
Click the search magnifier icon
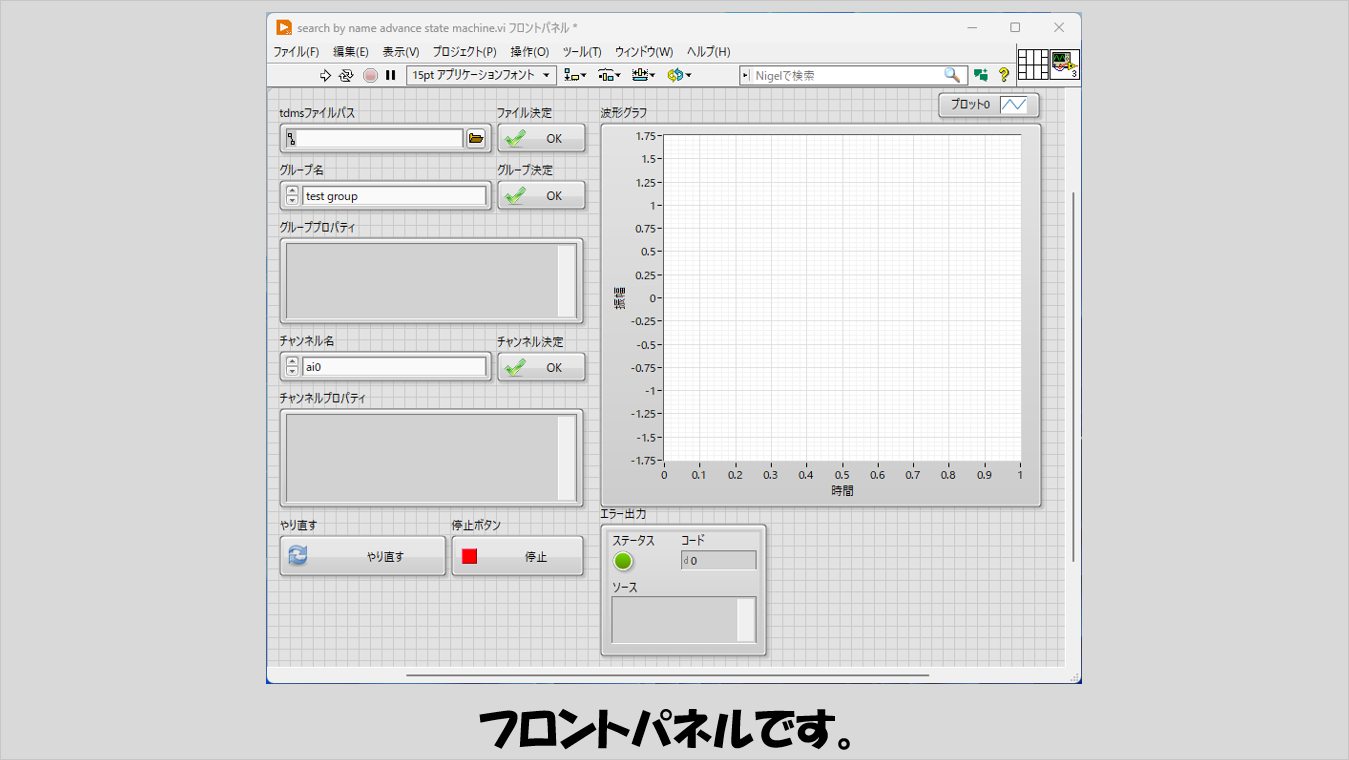952,75
